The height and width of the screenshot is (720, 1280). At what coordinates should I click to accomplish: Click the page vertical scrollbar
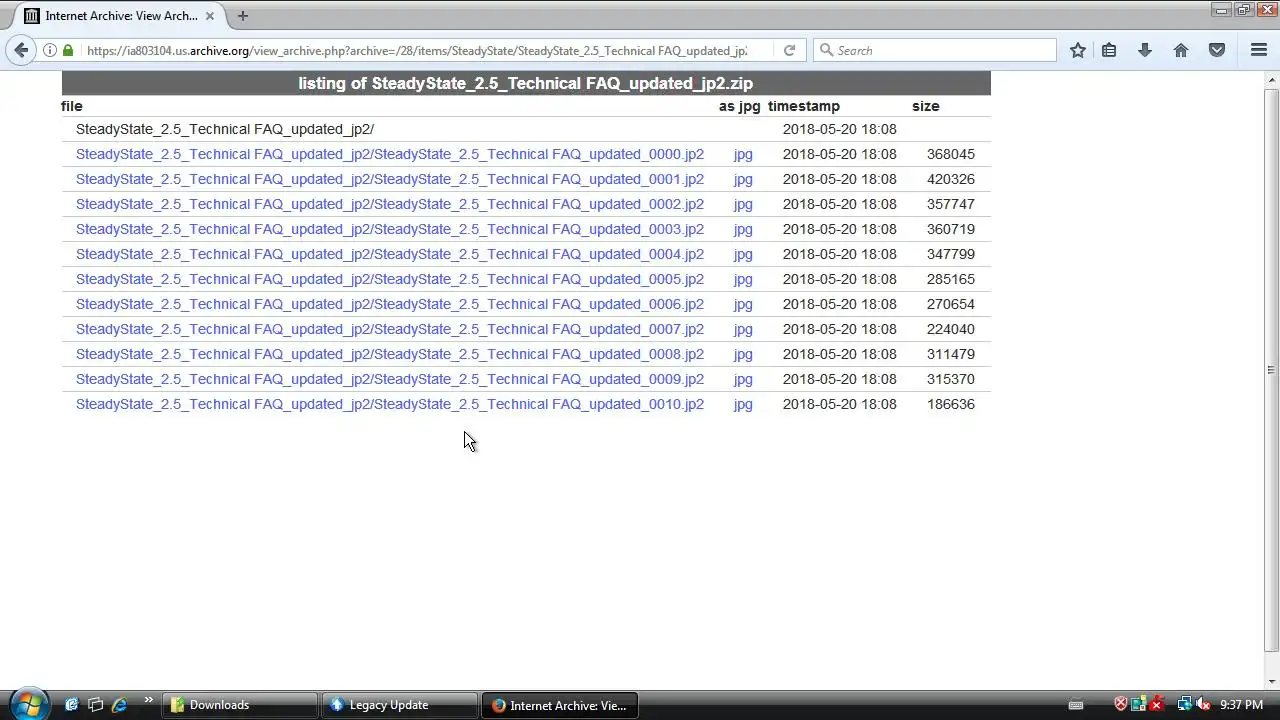[1271, 370]
